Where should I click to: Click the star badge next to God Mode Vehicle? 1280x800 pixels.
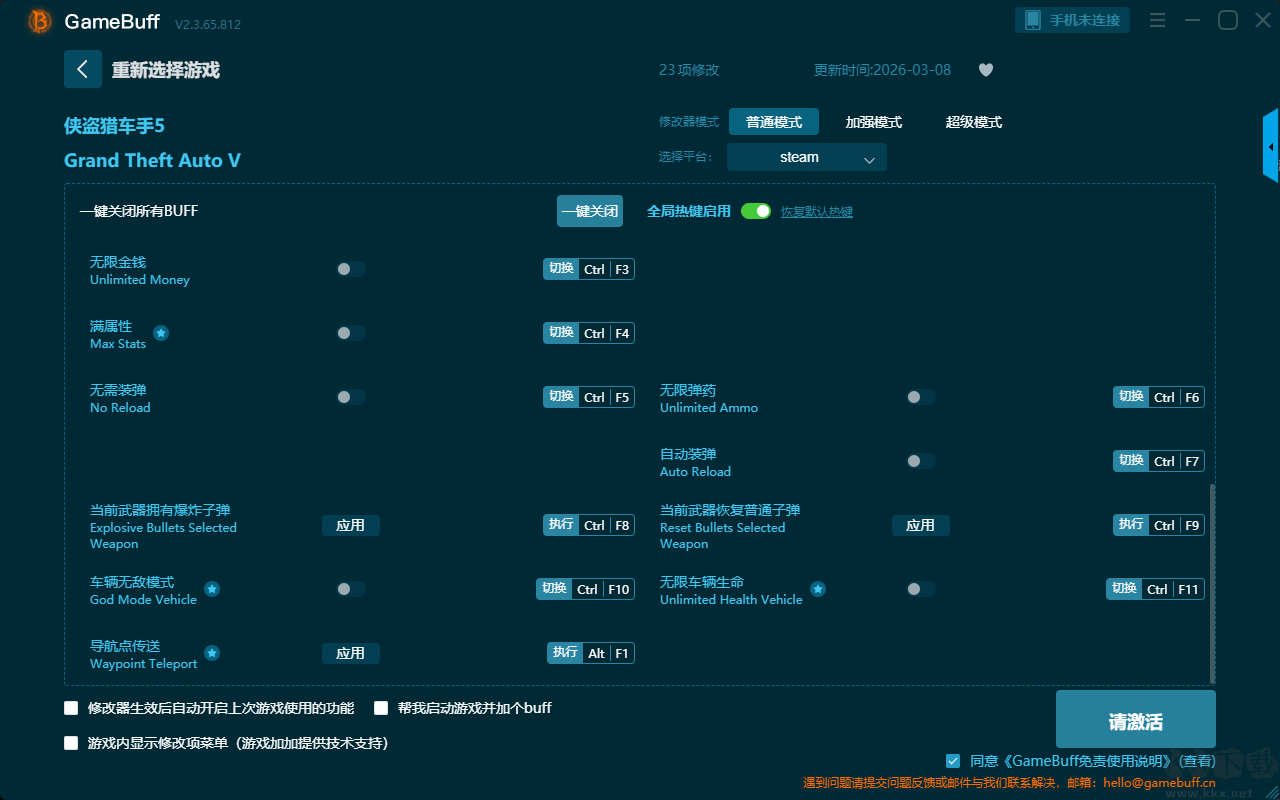212,589
